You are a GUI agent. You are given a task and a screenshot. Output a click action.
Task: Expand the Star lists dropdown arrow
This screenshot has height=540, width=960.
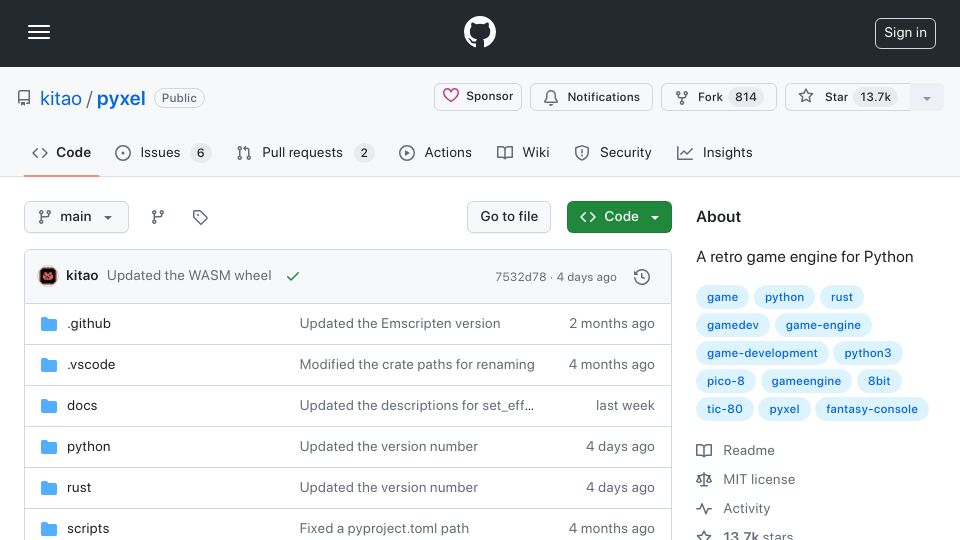coord(926,97)
